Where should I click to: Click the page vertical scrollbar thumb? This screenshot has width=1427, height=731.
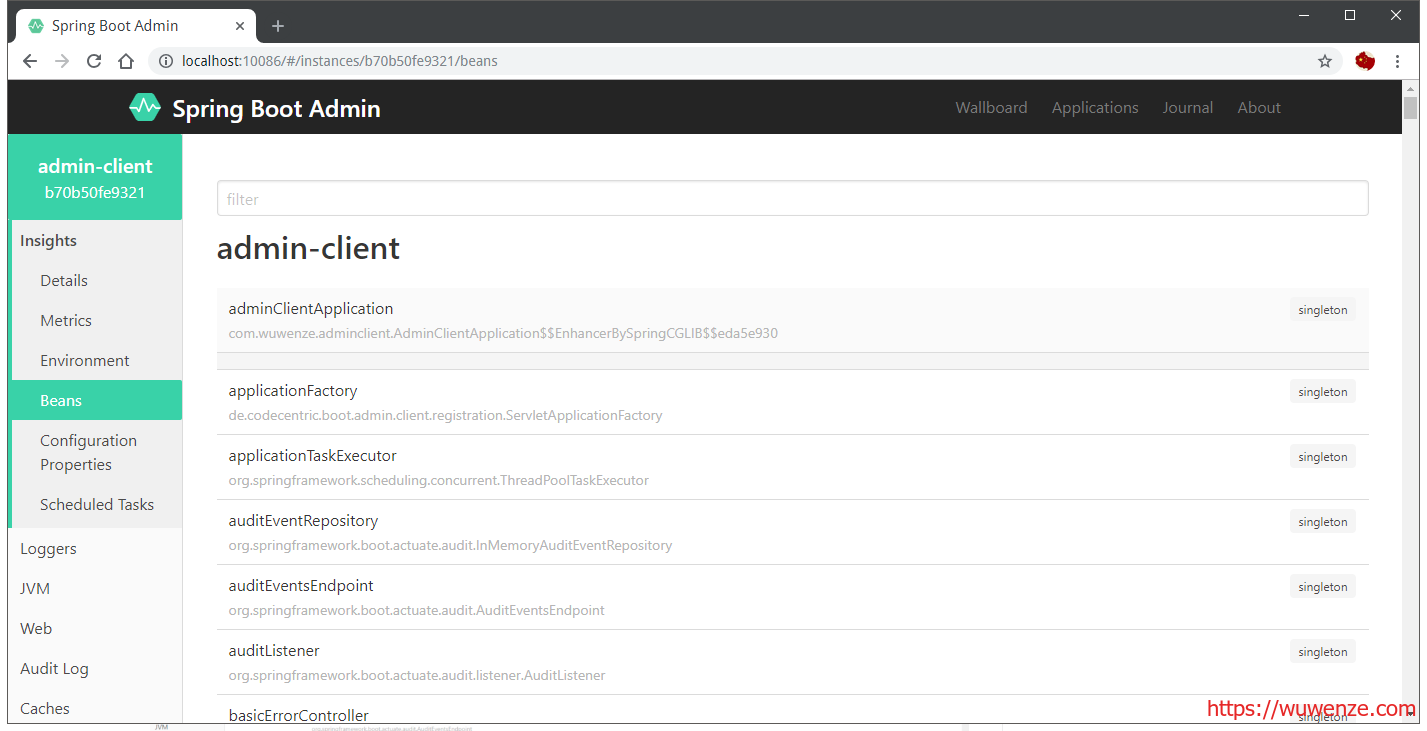pos(1410,107)
